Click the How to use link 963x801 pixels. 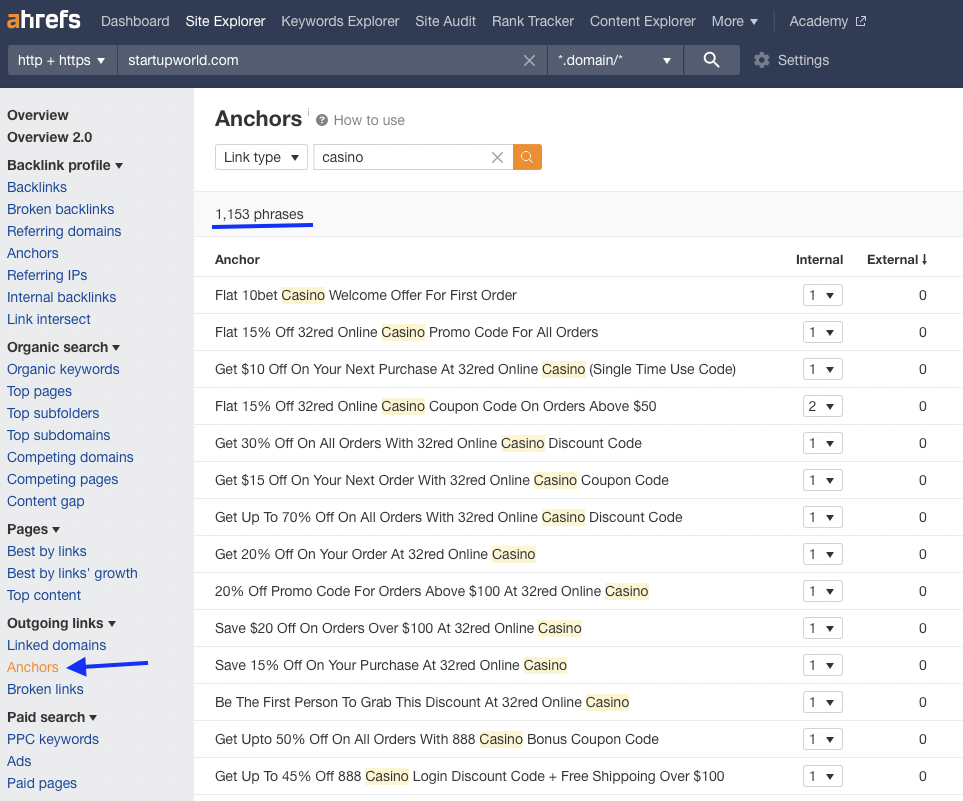(368, 120)
